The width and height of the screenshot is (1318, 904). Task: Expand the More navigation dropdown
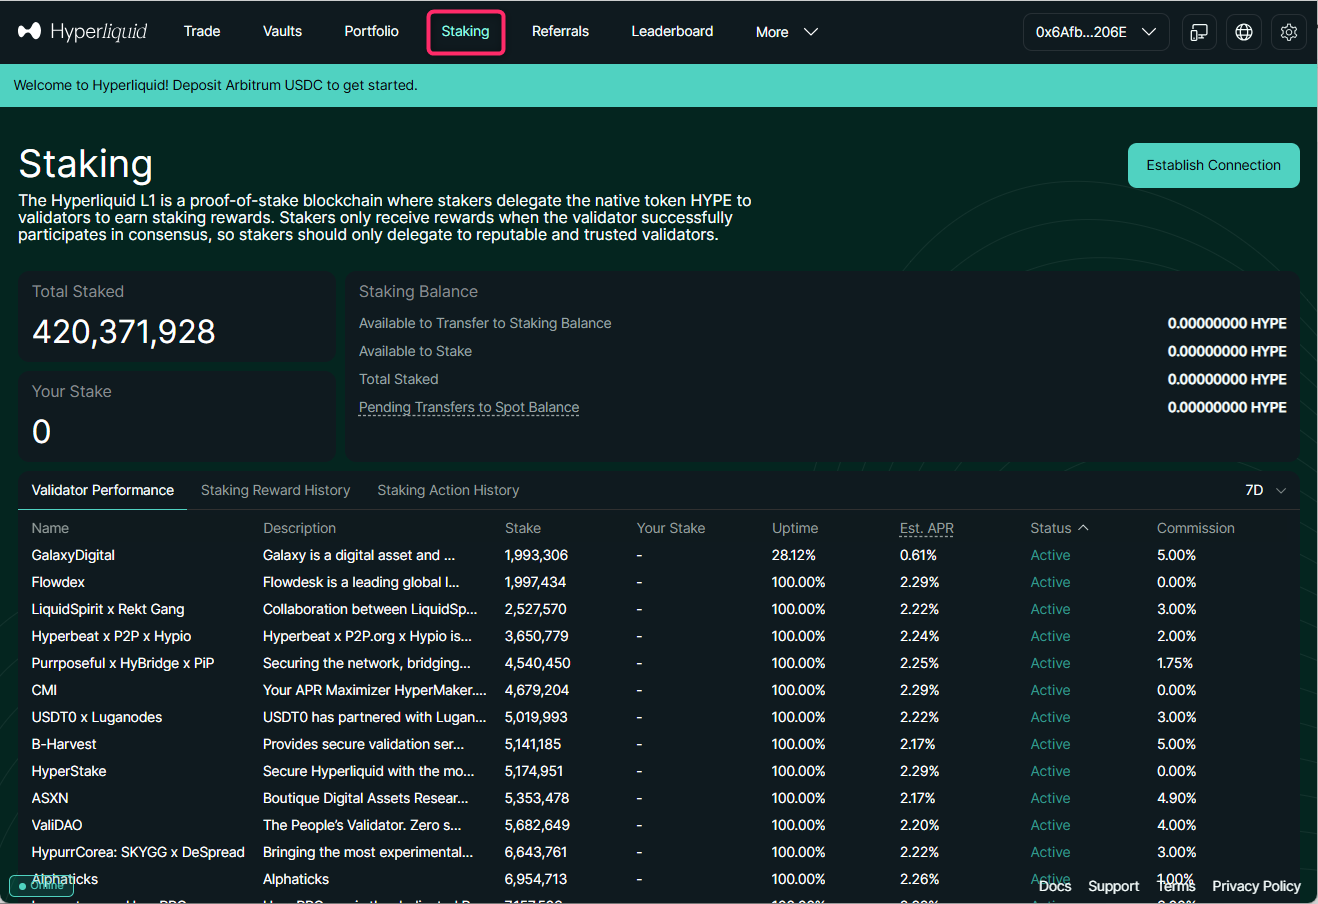point(787,32)
